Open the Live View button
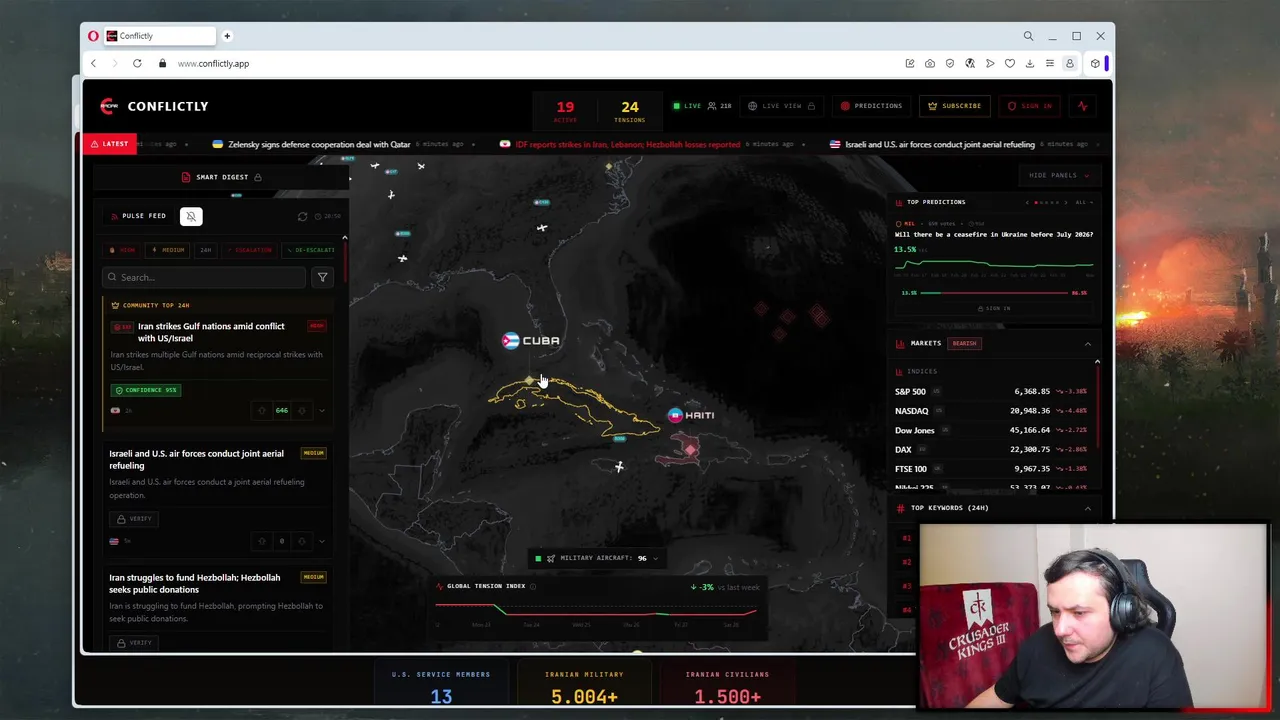Viewport: 1280px width, 720px height. coord(782,106)
